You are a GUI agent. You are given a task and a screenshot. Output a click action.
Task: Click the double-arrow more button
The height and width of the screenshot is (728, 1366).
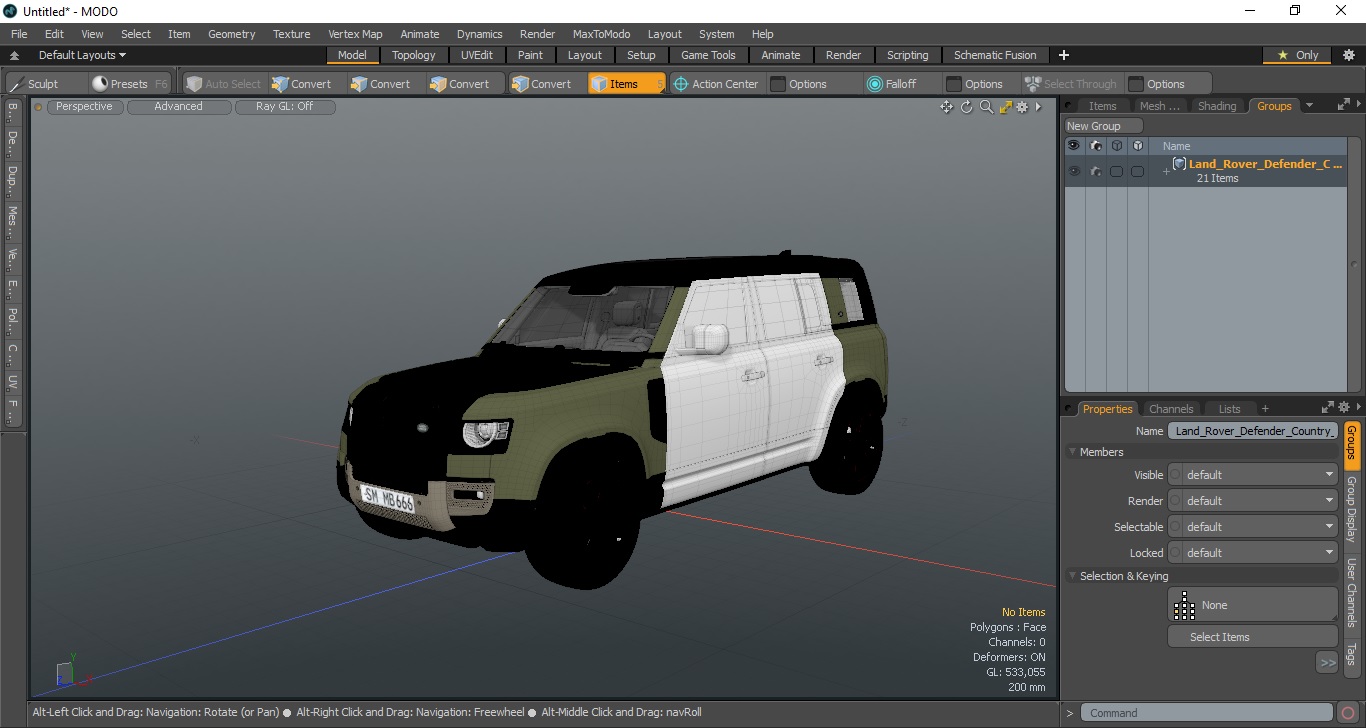point(1327,662)
